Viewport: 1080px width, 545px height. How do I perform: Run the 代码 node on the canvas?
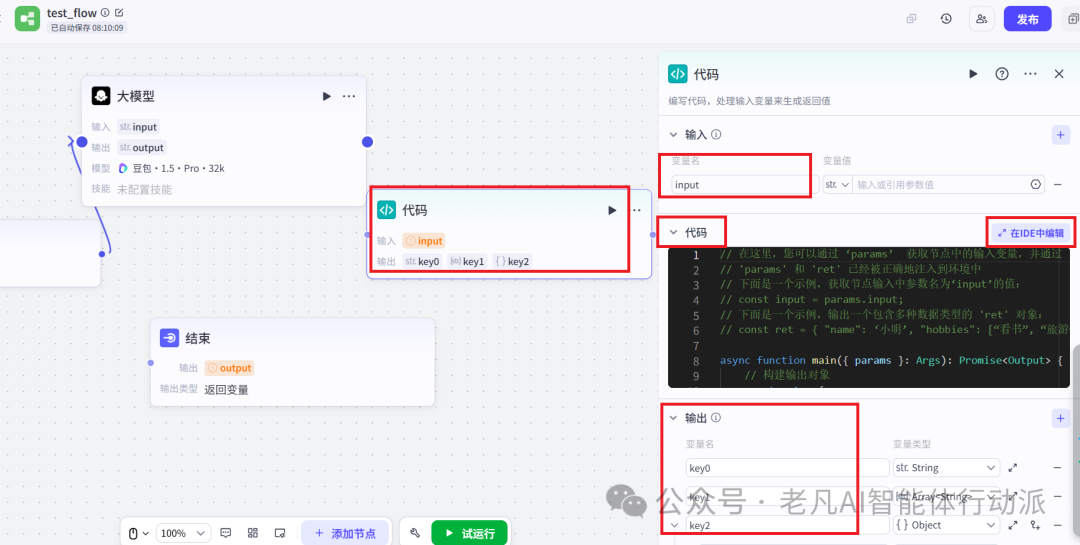pos(612,210)
